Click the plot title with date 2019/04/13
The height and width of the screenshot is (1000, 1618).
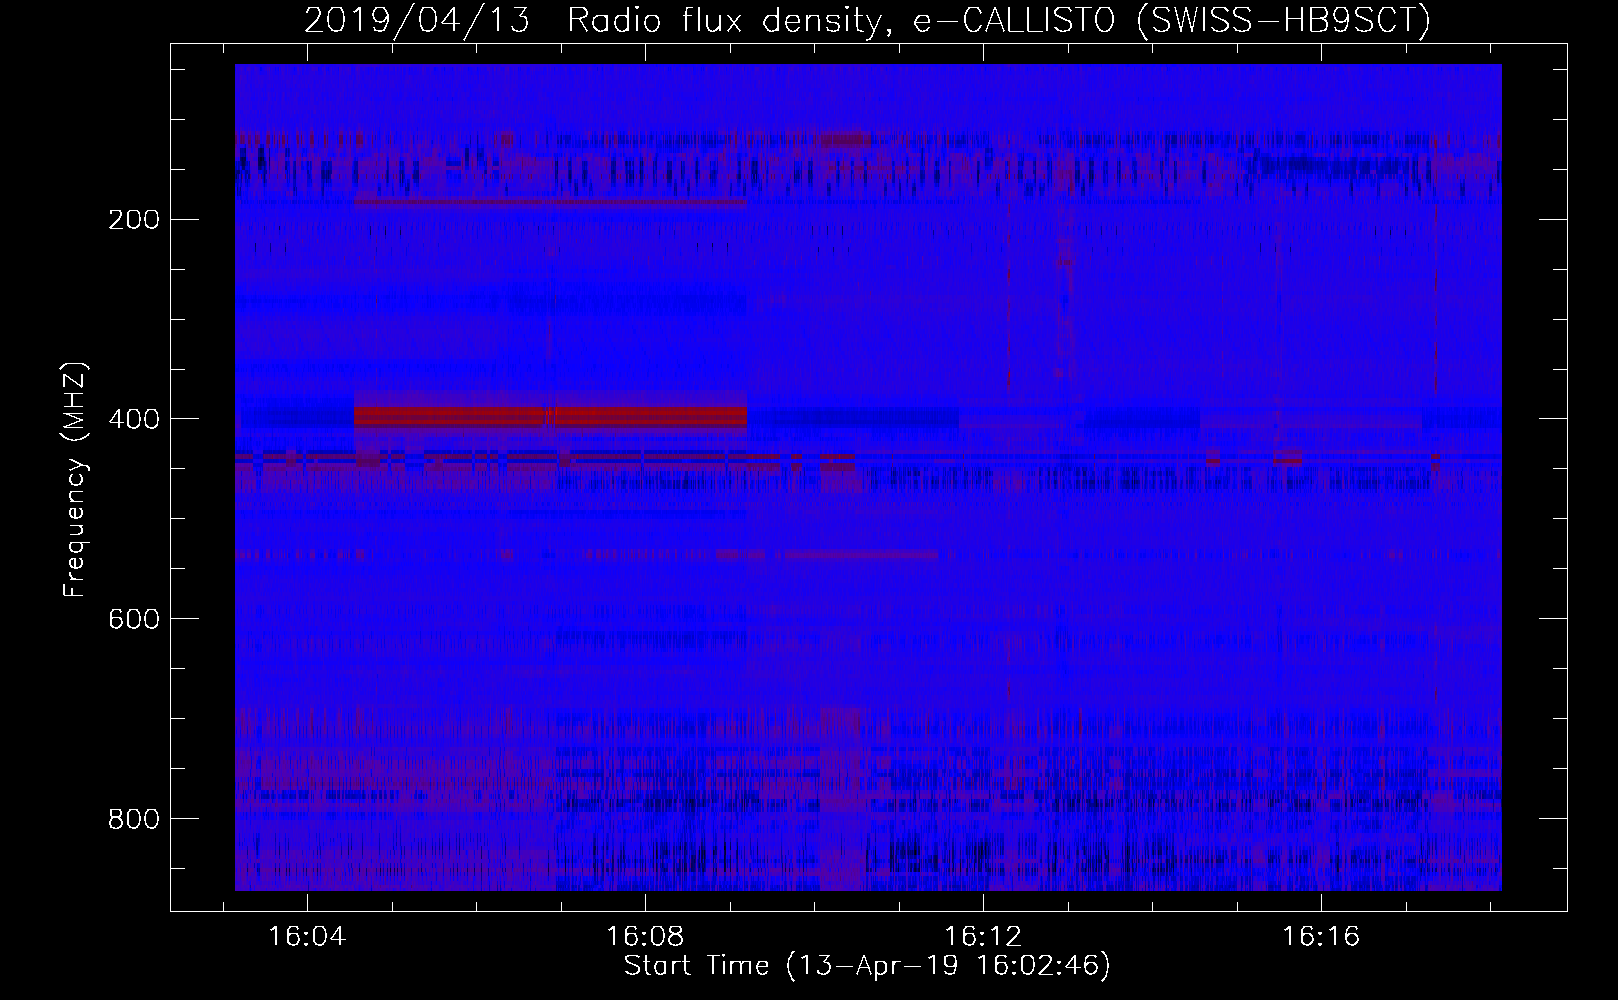[867, 21]
